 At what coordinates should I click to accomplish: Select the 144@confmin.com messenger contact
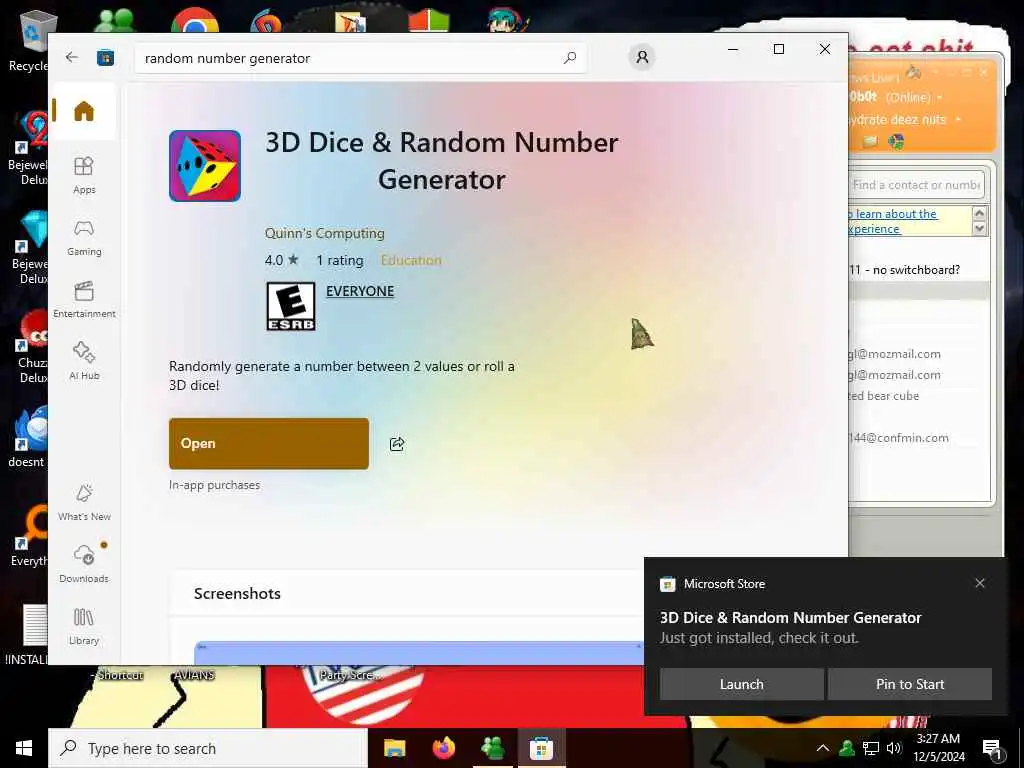pyautogui.click(x=899, y=438)
